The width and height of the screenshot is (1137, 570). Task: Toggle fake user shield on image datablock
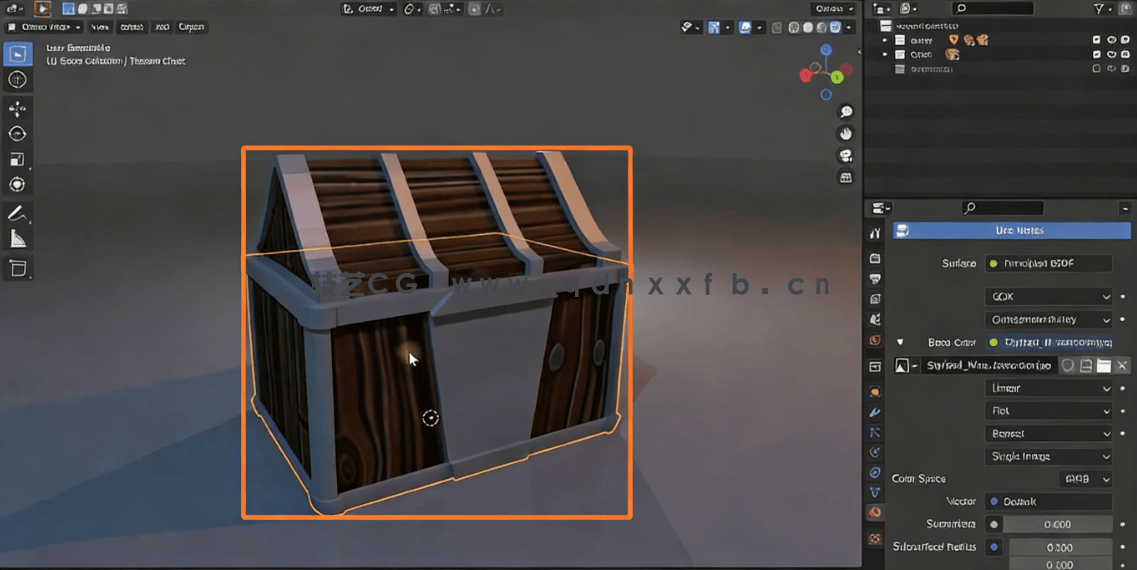pyautogui.click(x=1068, y=365)
